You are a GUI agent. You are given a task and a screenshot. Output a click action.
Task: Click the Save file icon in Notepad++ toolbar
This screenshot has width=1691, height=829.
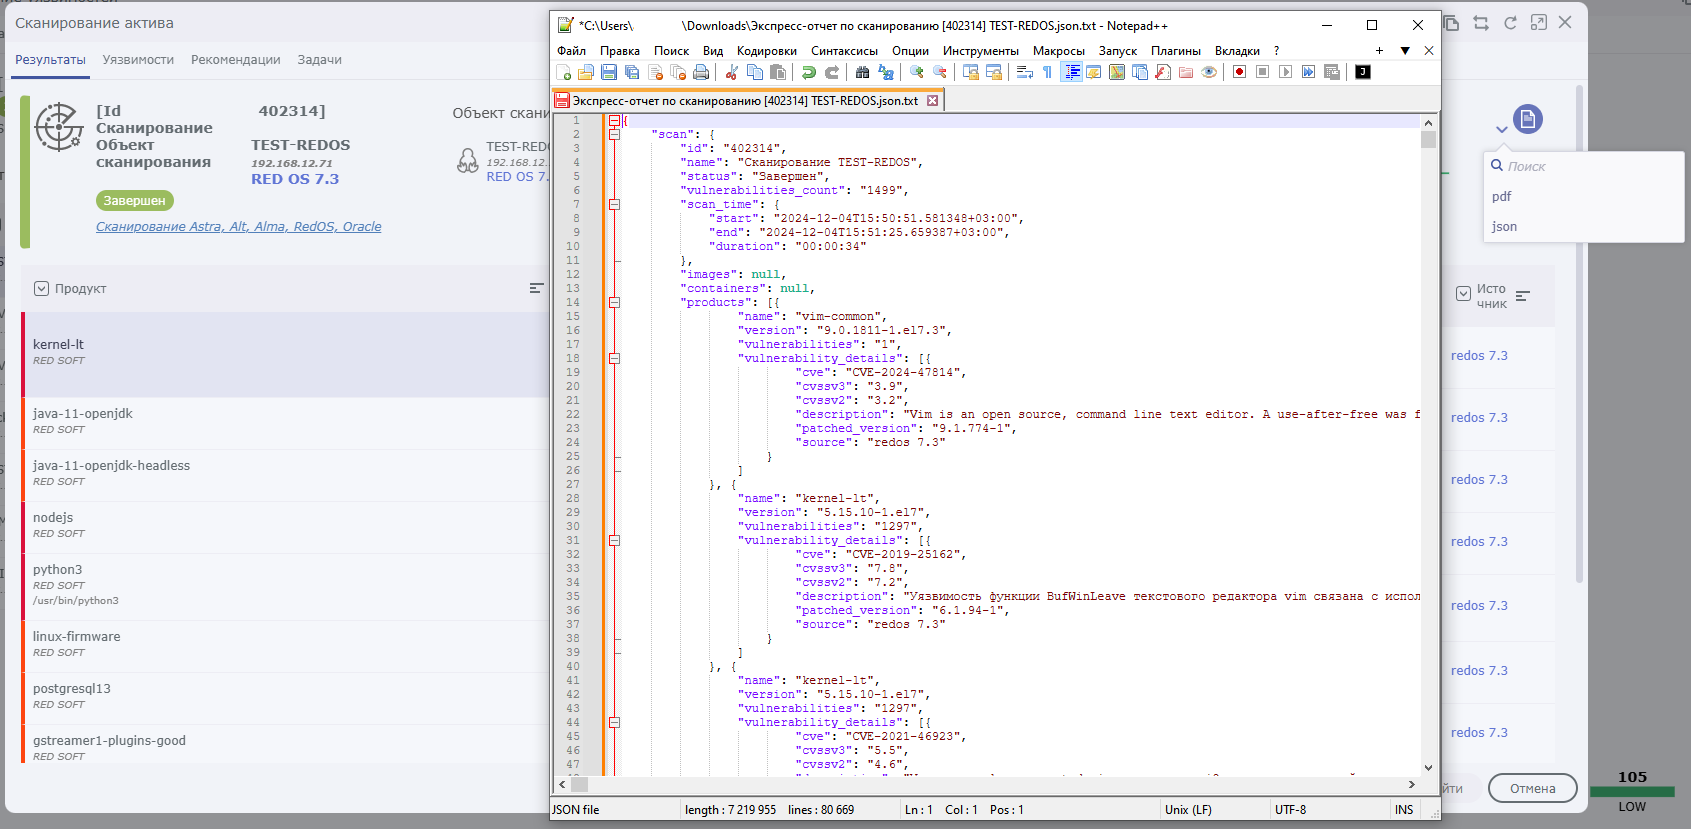[x=609, y=72]
